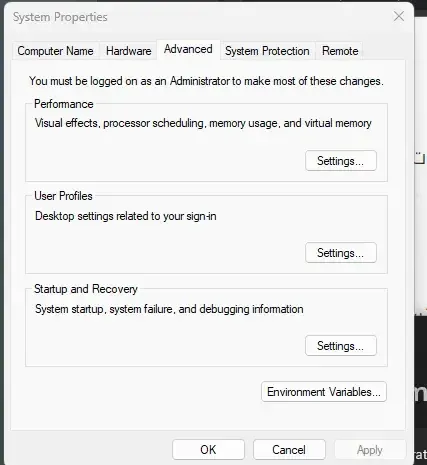Close the System Properties dialog
The width and height of the screenshot is (427, 465).
[399, 16]
